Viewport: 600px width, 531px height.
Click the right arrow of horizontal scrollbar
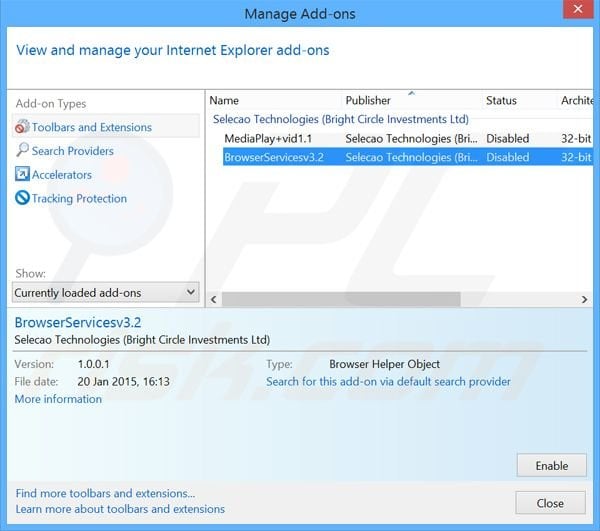584,300
